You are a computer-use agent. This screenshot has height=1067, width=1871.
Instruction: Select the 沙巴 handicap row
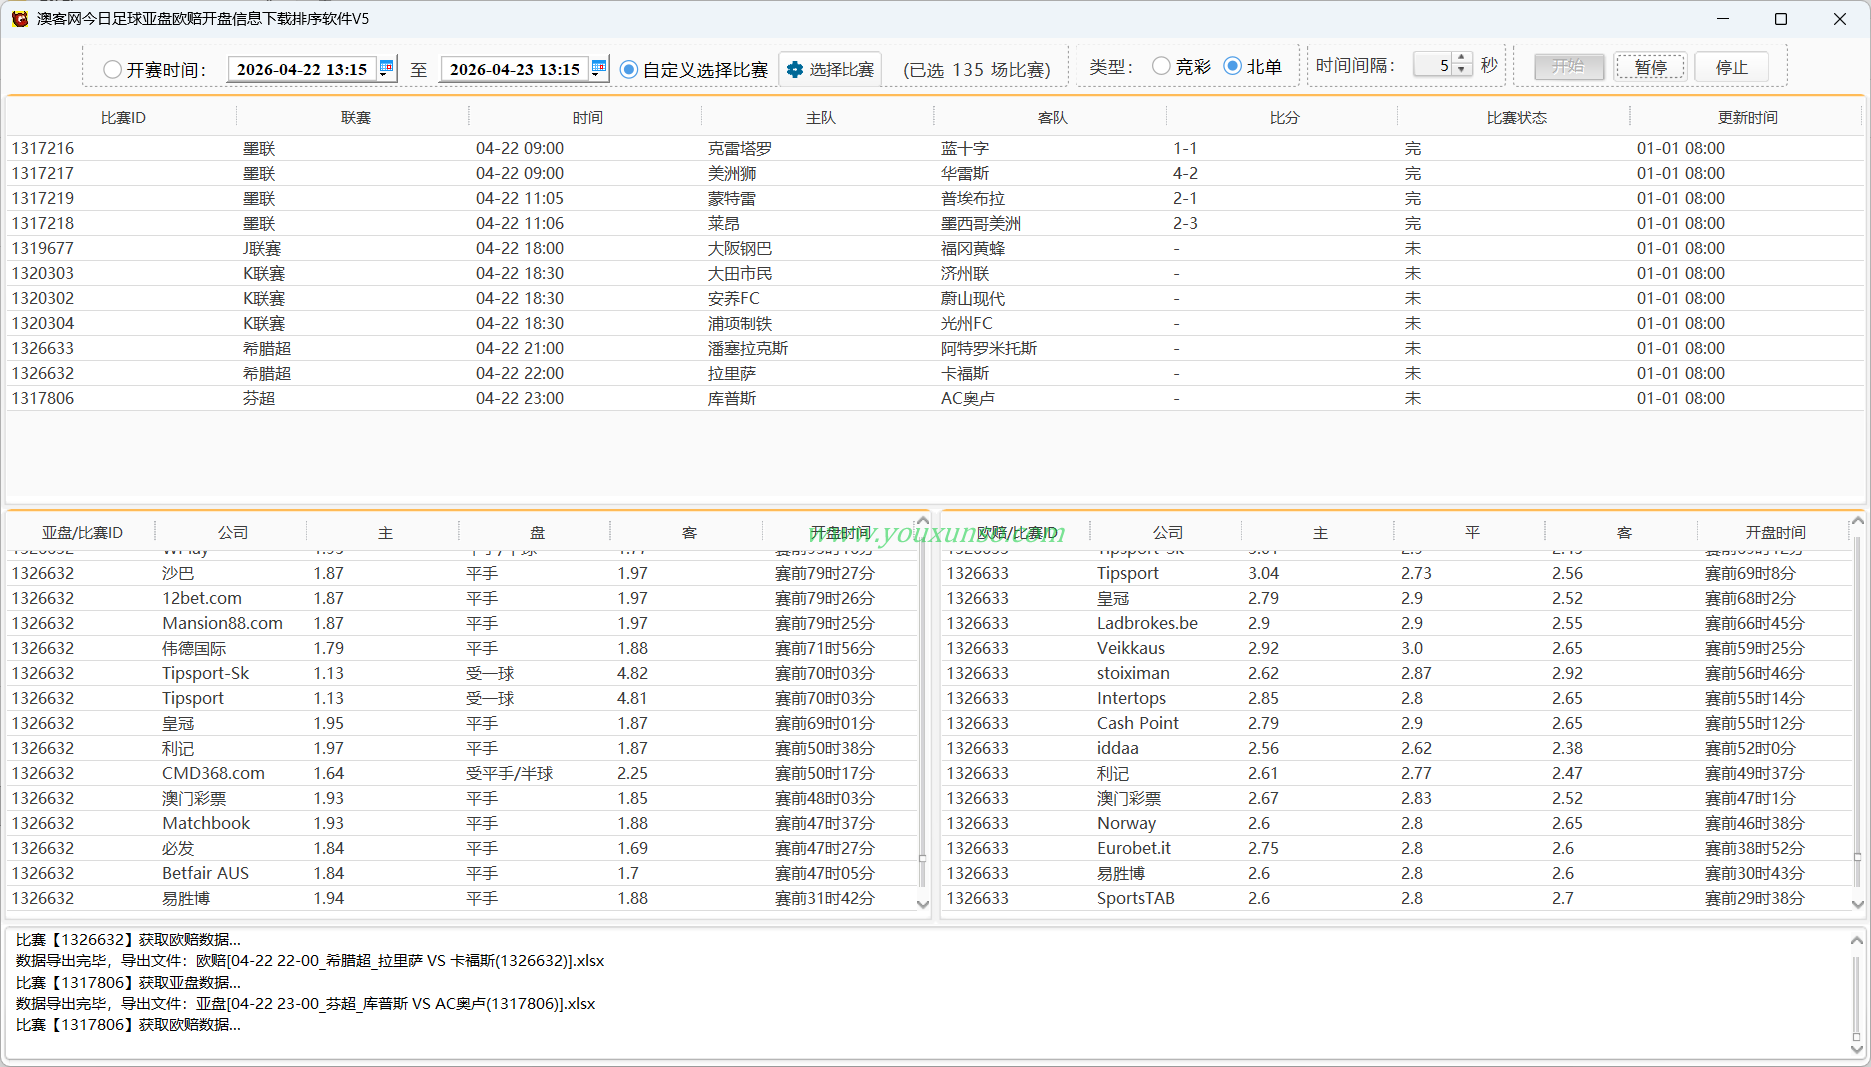[462, 573]
